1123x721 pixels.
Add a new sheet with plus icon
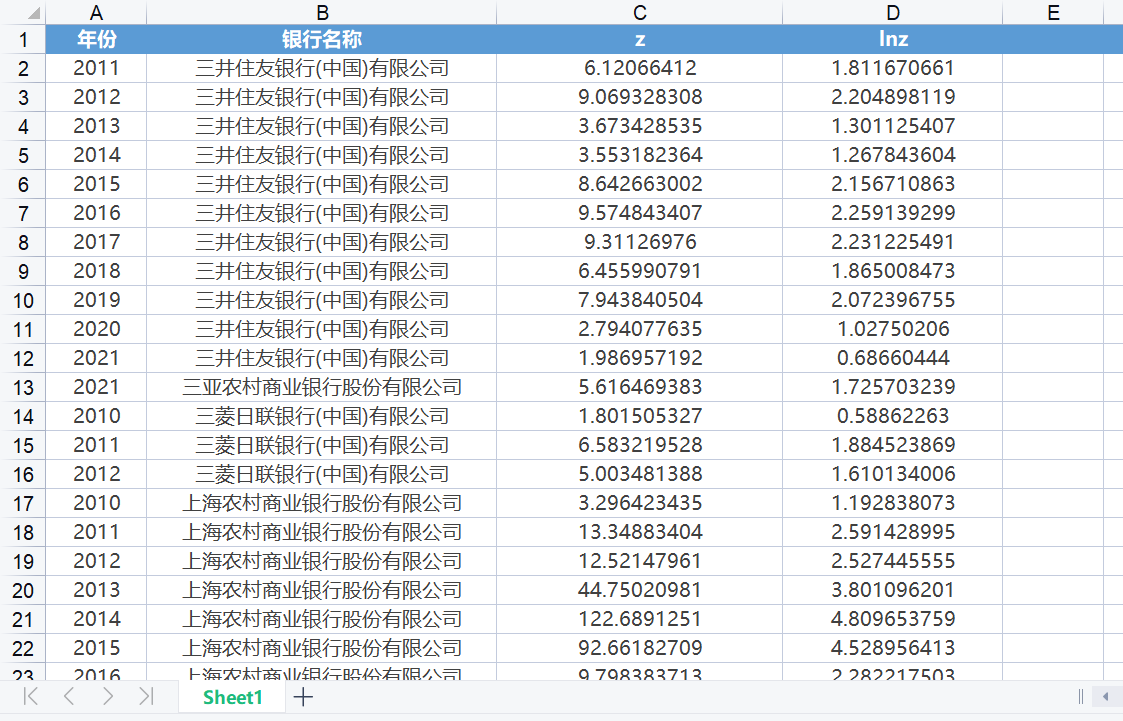[303, 697]
